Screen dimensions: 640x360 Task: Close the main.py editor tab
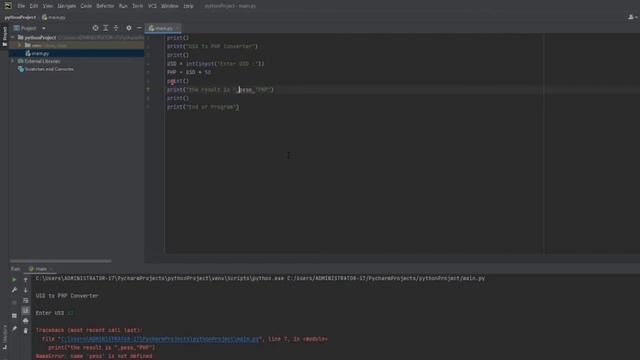(x=177, y=28)
